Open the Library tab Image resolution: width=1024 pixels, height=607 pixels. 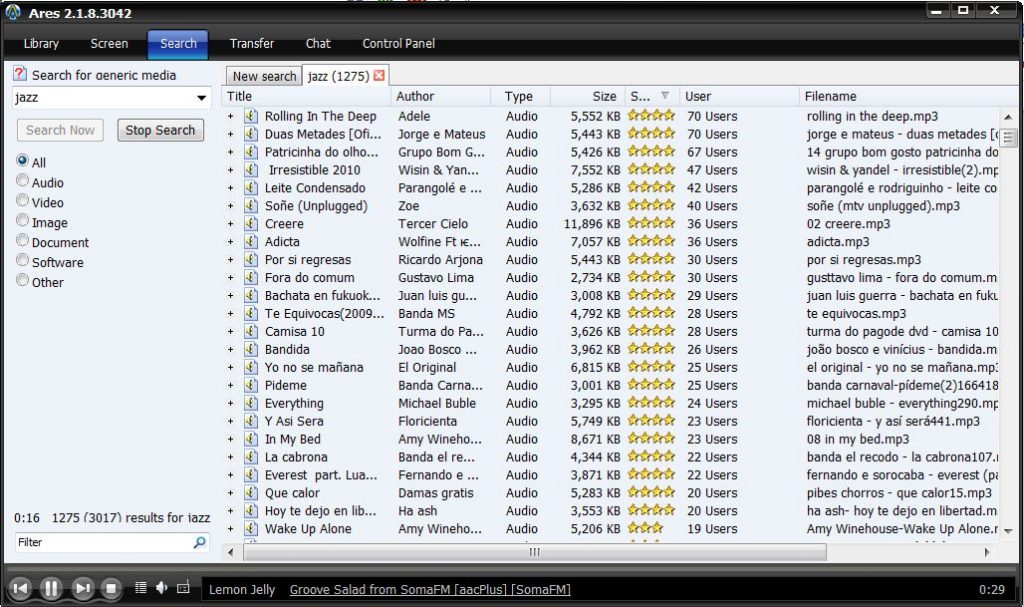coord(41,44)
